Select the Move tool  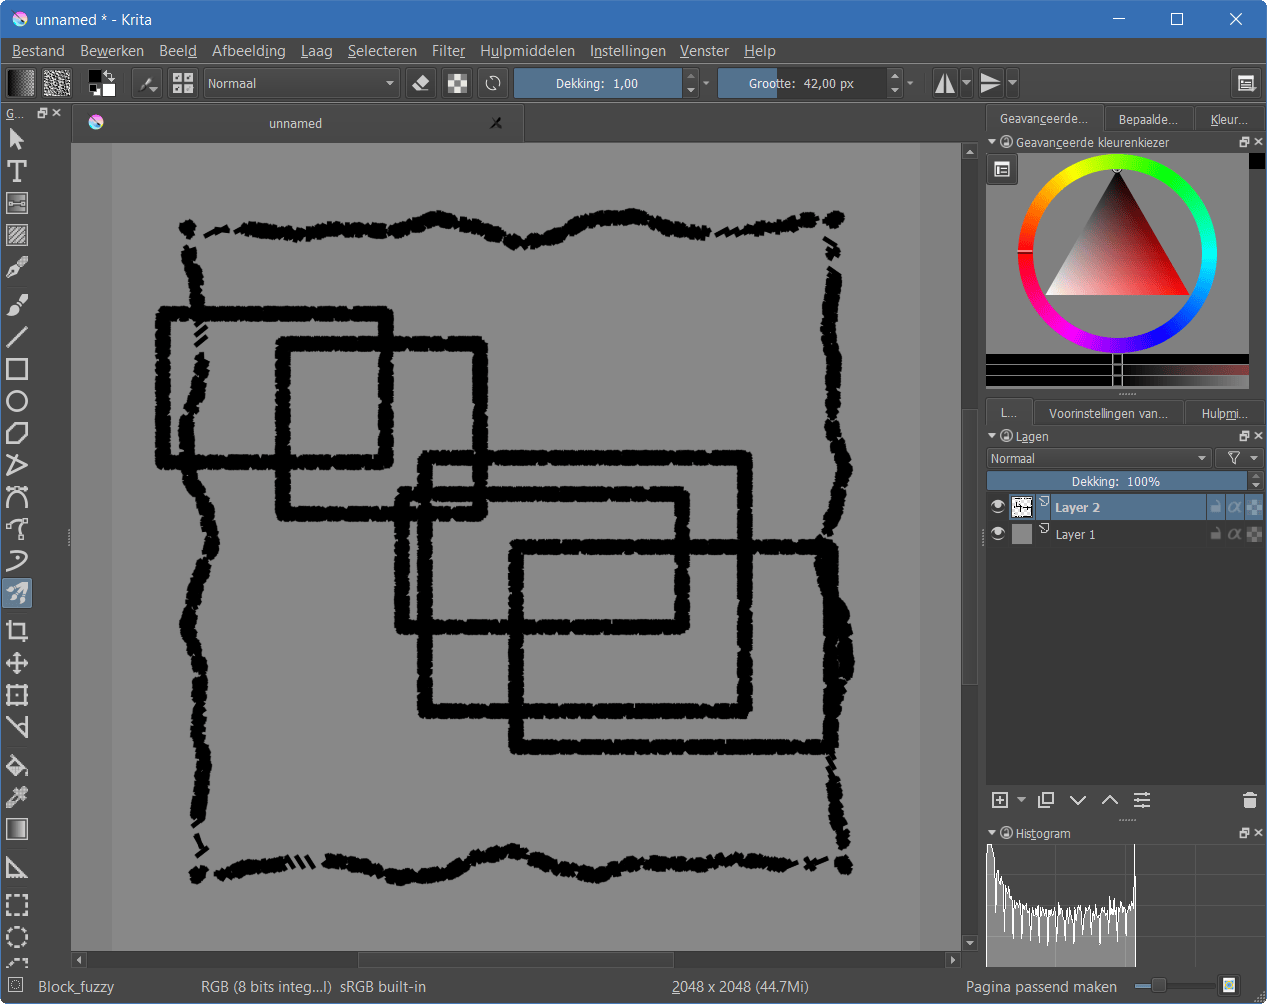coord(17,662)
